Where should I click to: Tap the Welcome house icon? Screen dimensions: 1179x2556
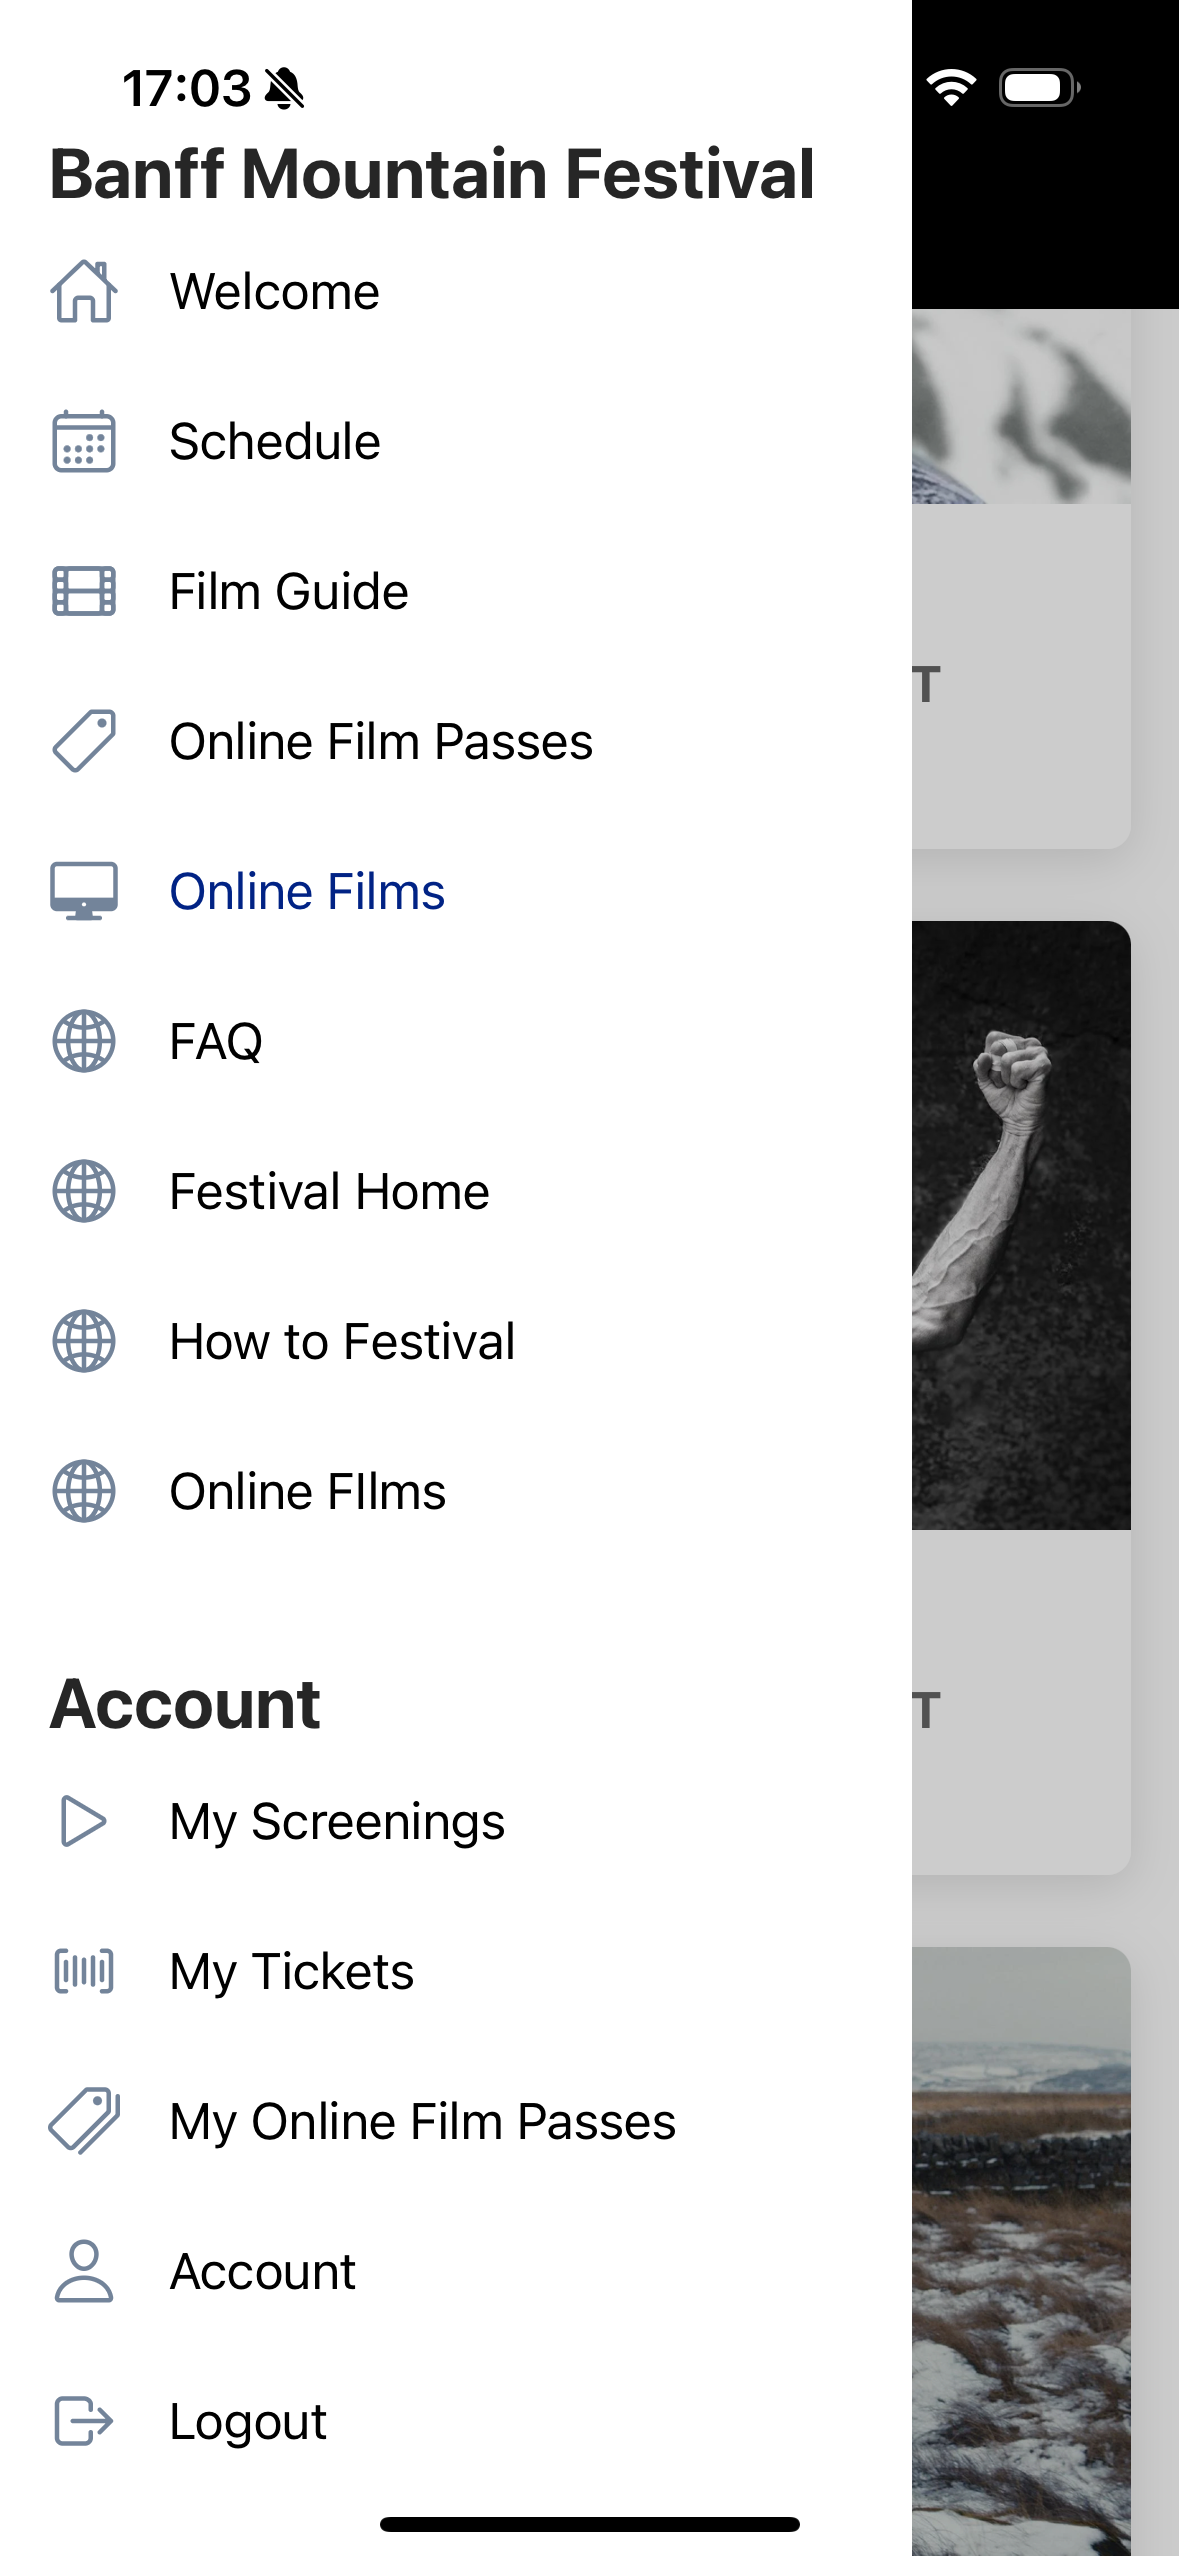click(x=84, y=292)
